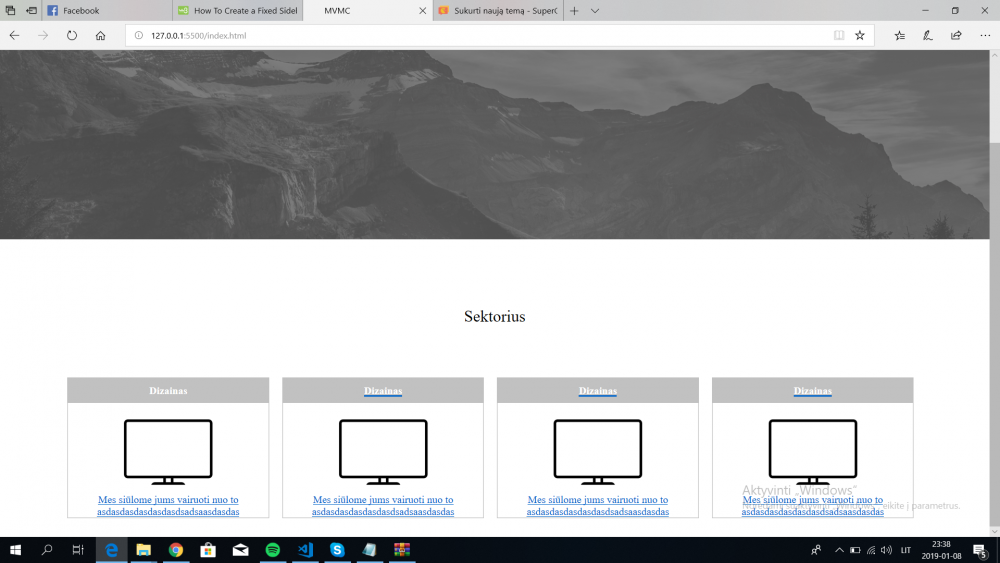Click the first Dizainas card header
The height and width of the screenshot is (563, 1000).
point(168,390)
